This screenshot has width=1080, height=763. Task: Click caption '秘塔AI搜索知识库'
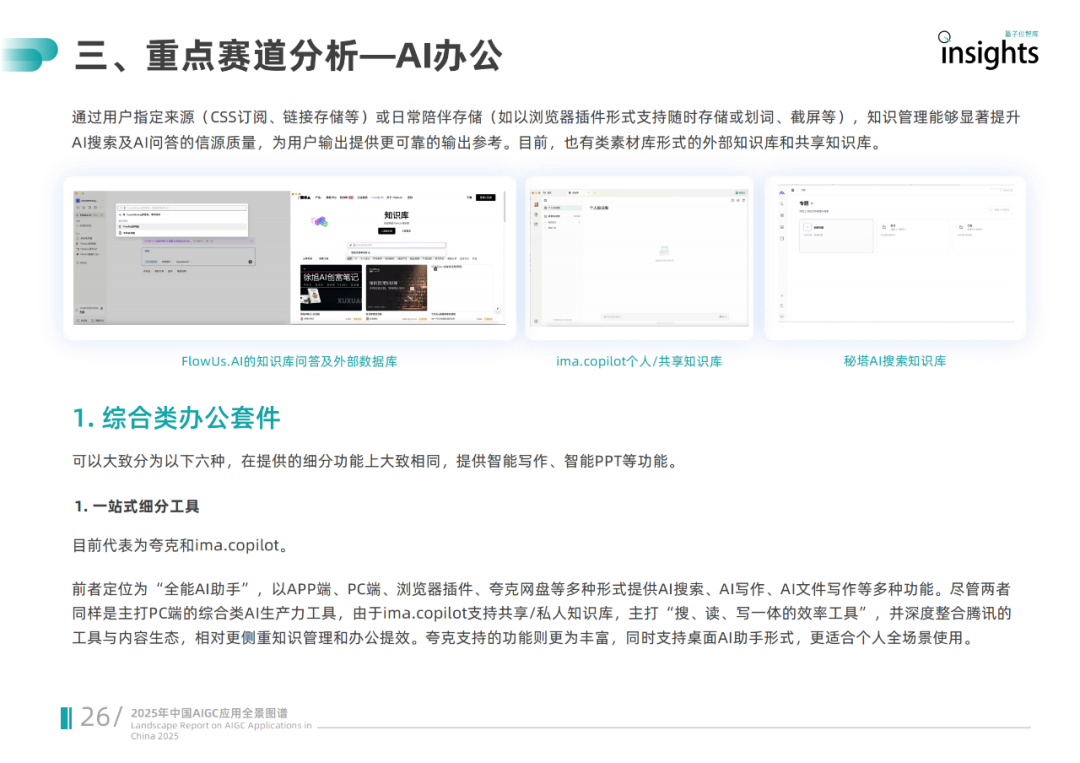(895, 361)
